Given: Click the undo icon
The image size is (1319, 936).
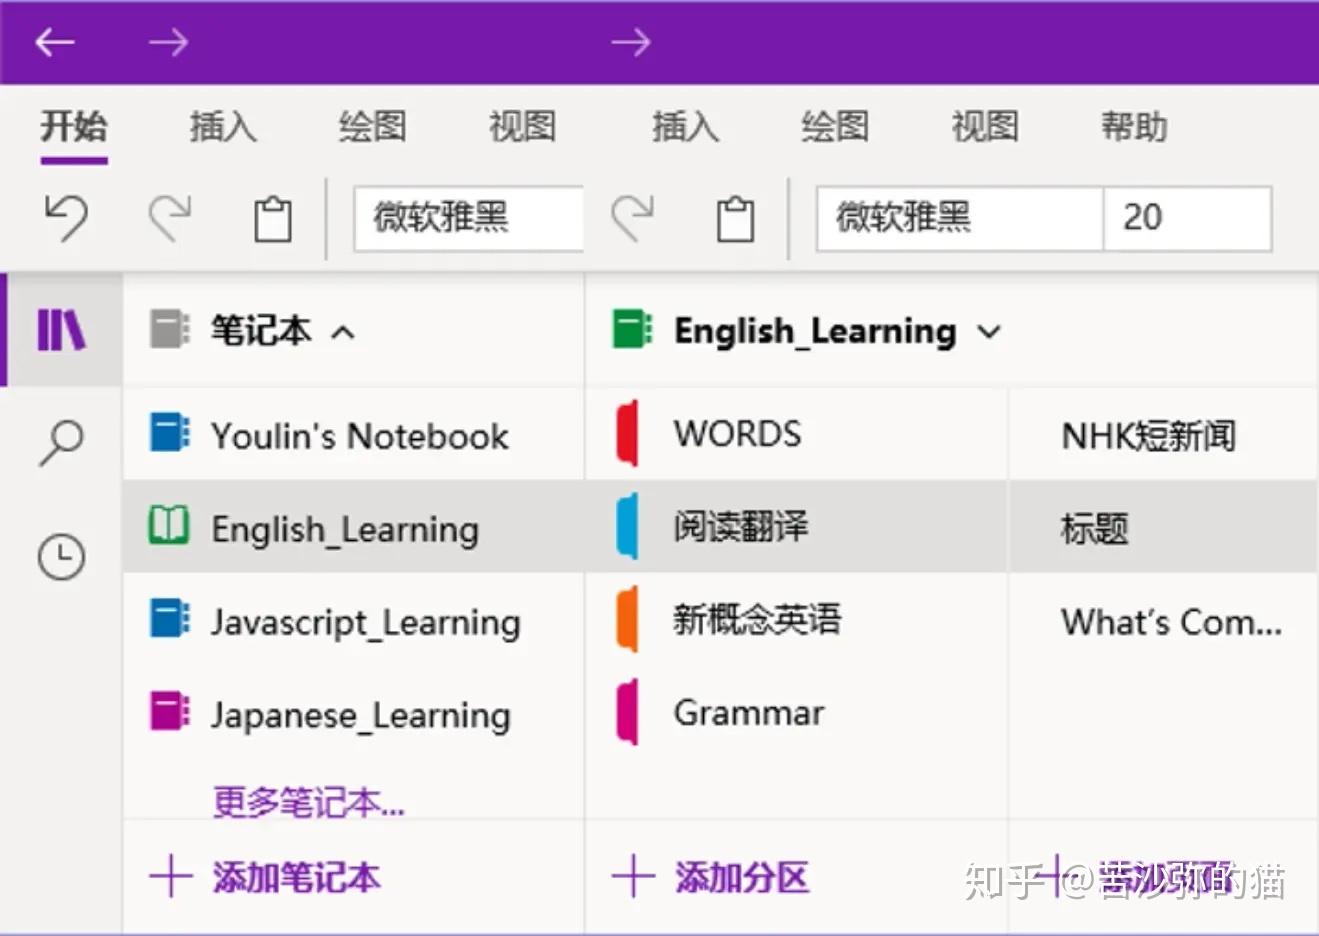Looking at the screenshot, I should click(67, 217).
